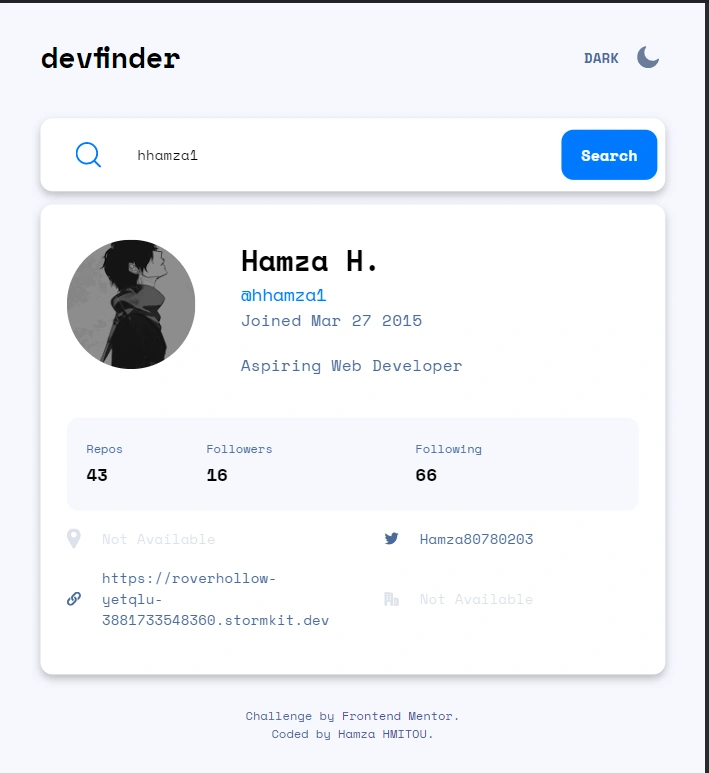Click the location pin icon
The image size is (709, 773).
(74, 538)
